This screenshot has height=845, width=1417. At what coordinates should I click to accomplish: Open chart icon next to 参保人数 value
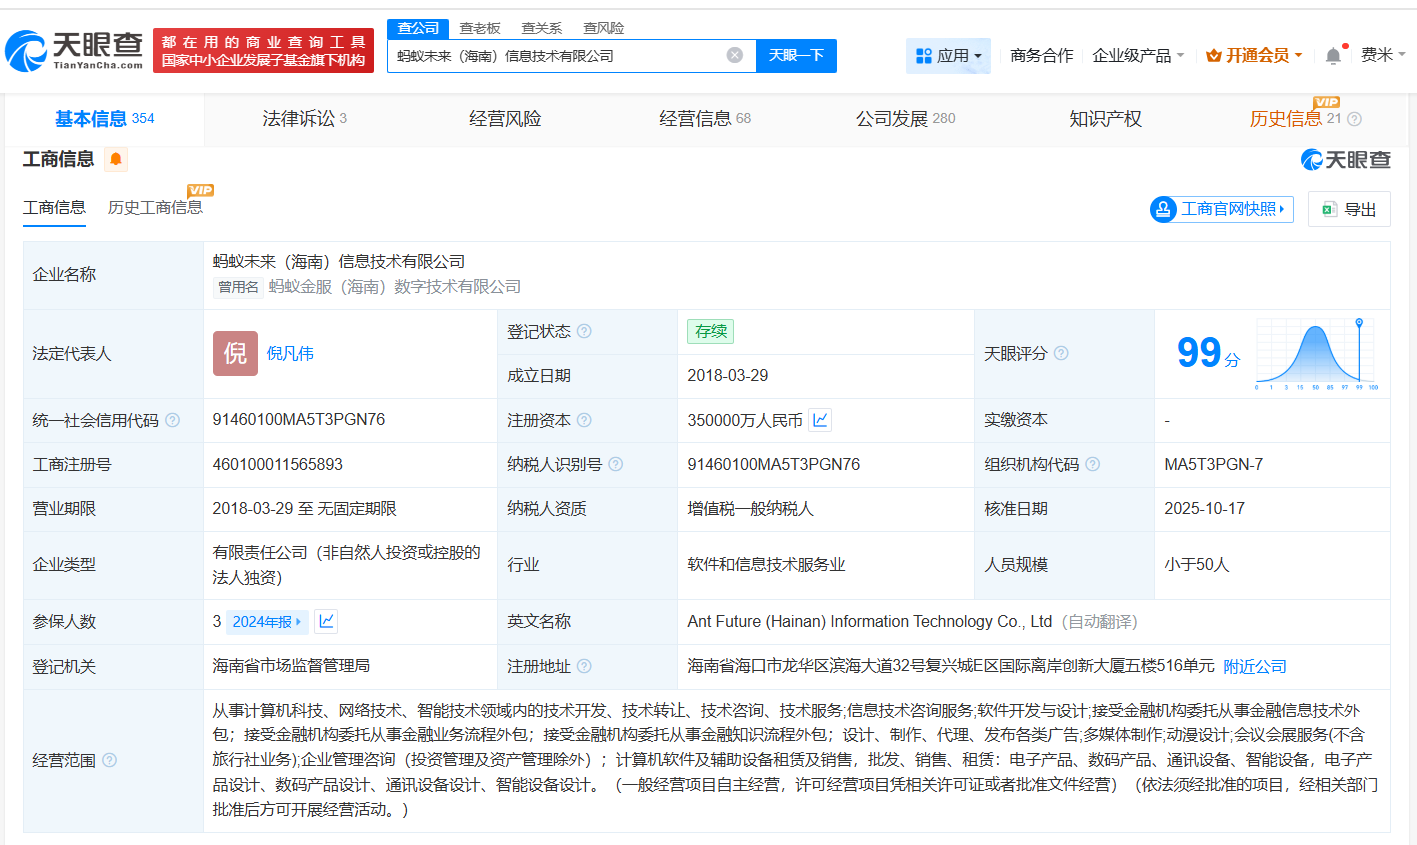tap(326, 621)
